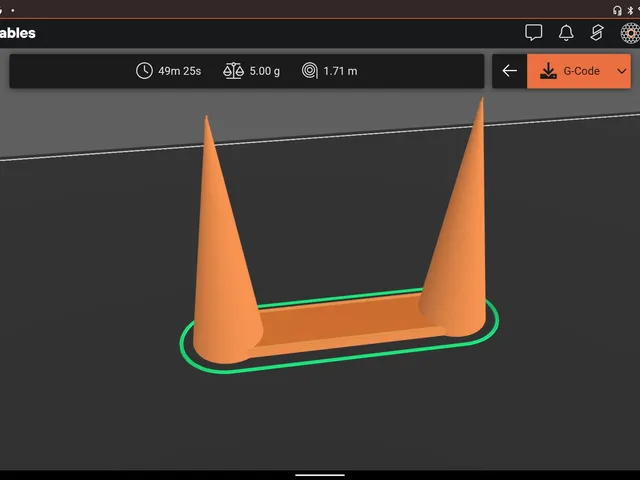Select the 5.00 g weight value
The height and width of the screenshot is (480, 640).
[264, 71]
